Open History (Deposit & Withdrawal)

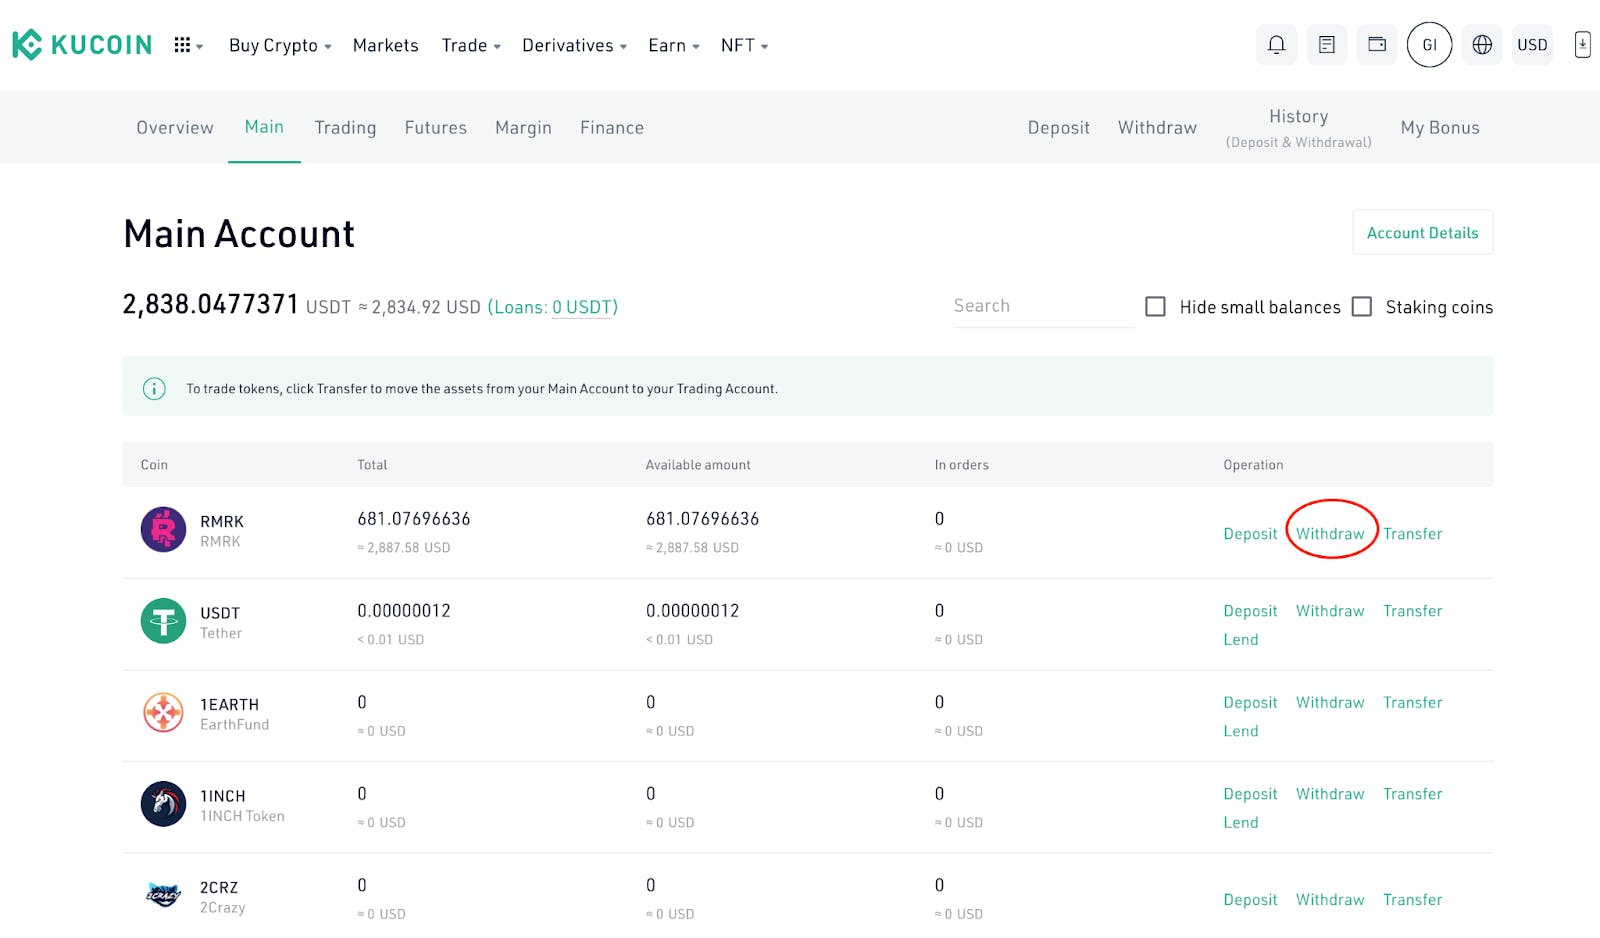click(1298, 128)
